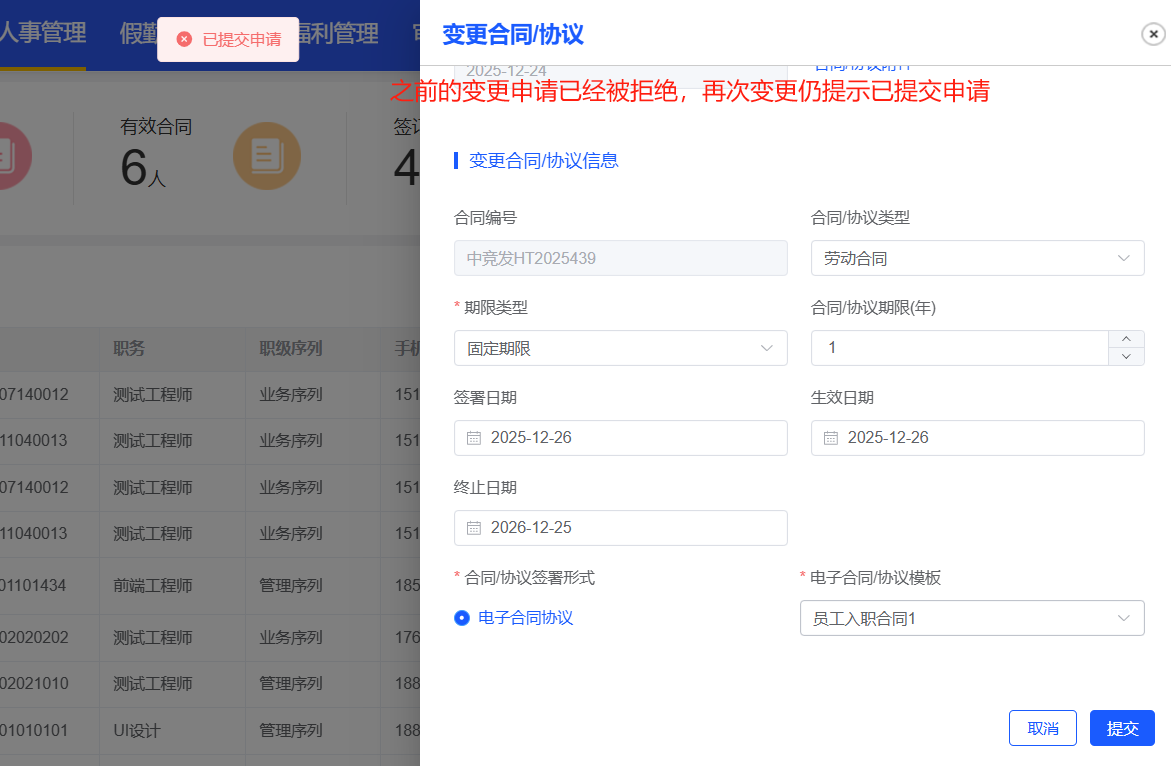Click the 合同编号 input field
Screen dimensions: 1171x766
[620, 258]
